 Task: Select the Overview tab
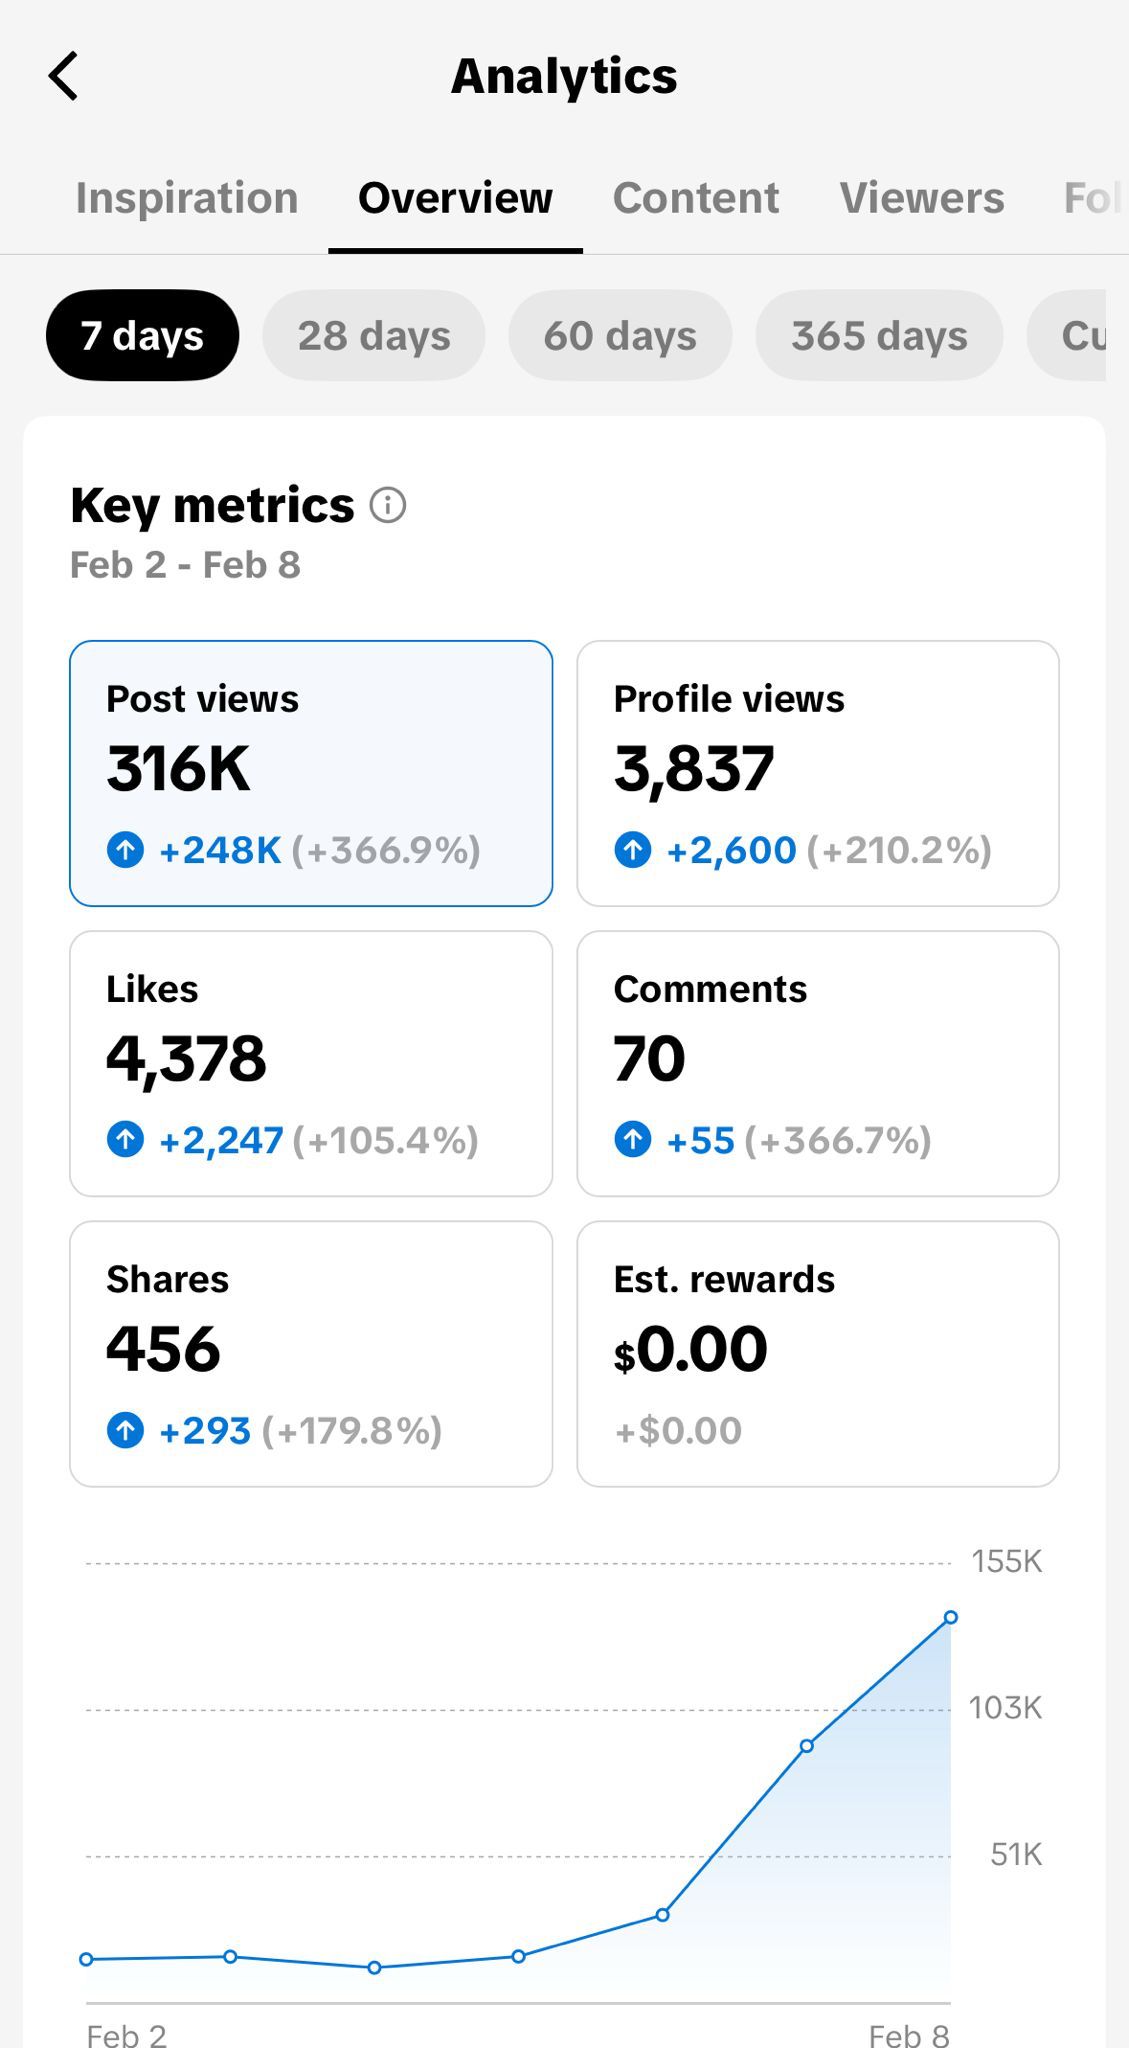coord(455,198)
